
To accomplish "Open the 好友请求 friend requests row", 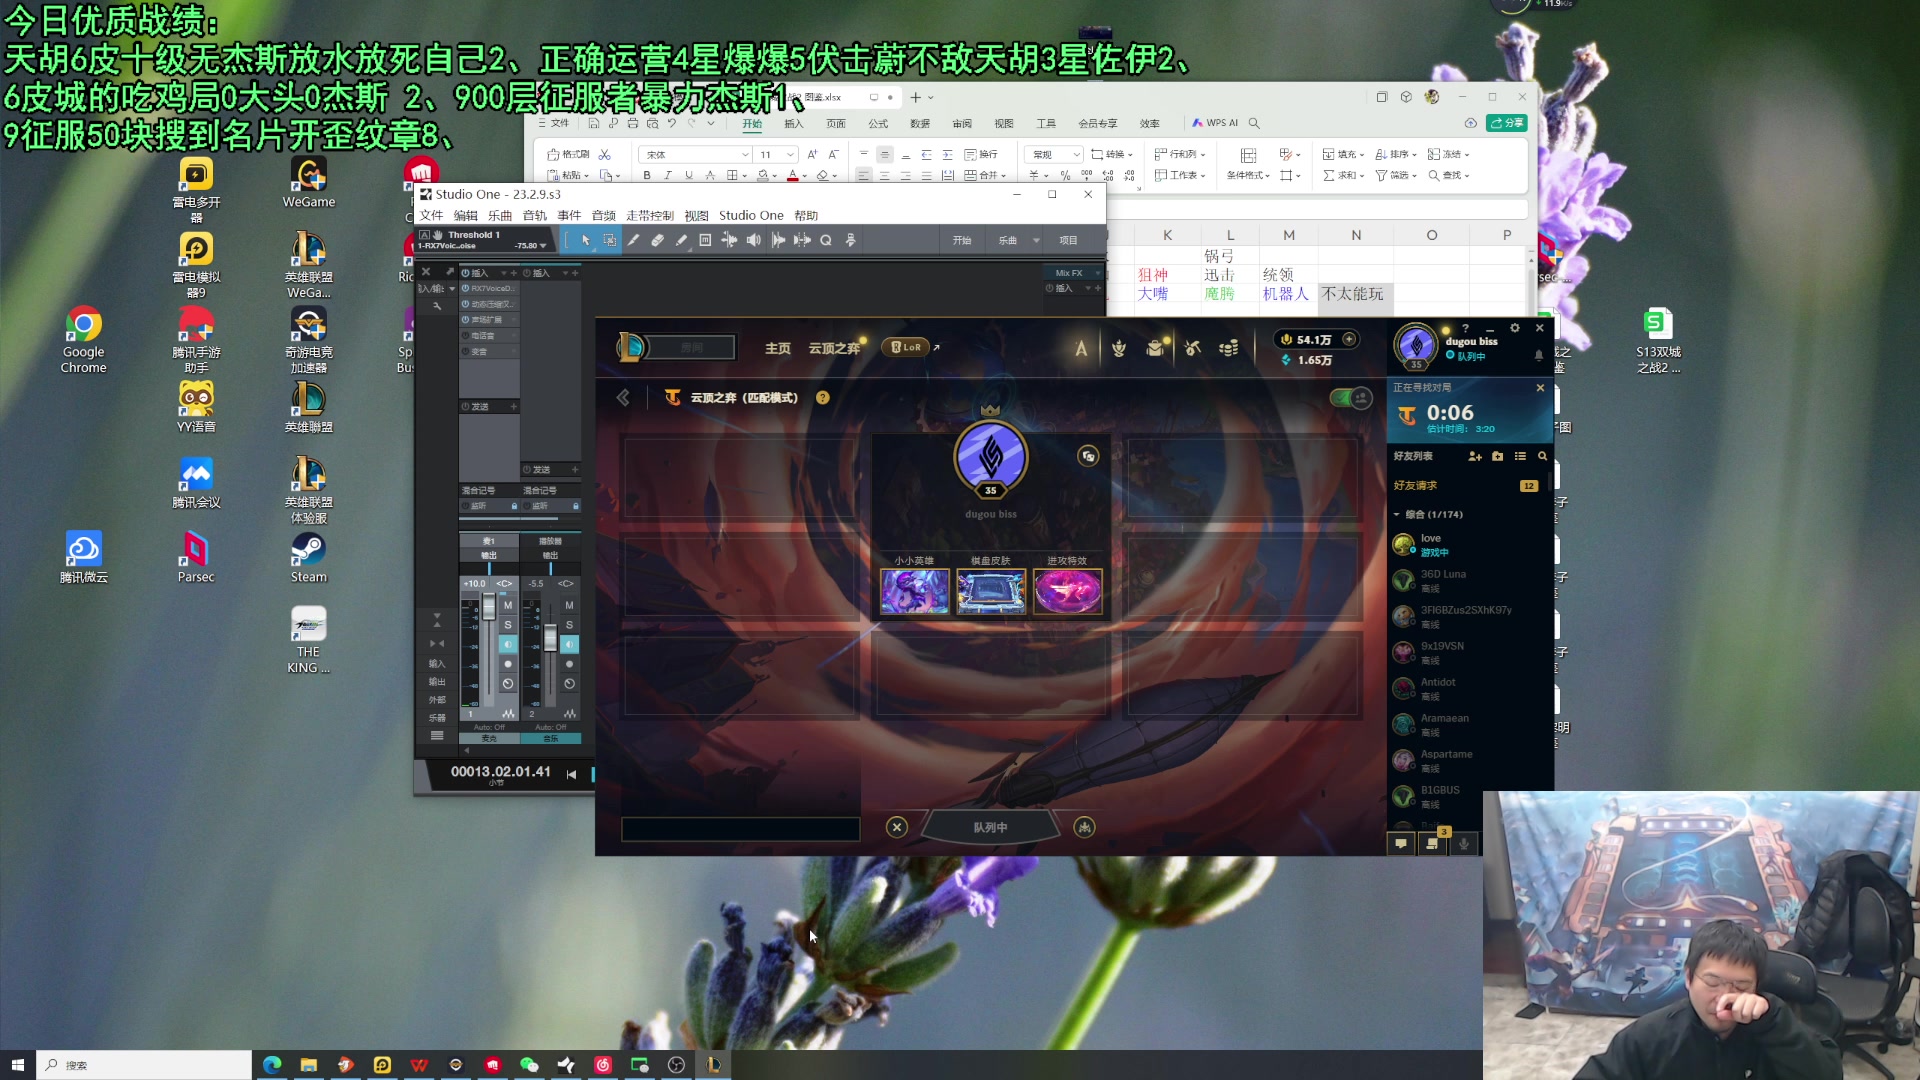I will tap(1466, 486).
